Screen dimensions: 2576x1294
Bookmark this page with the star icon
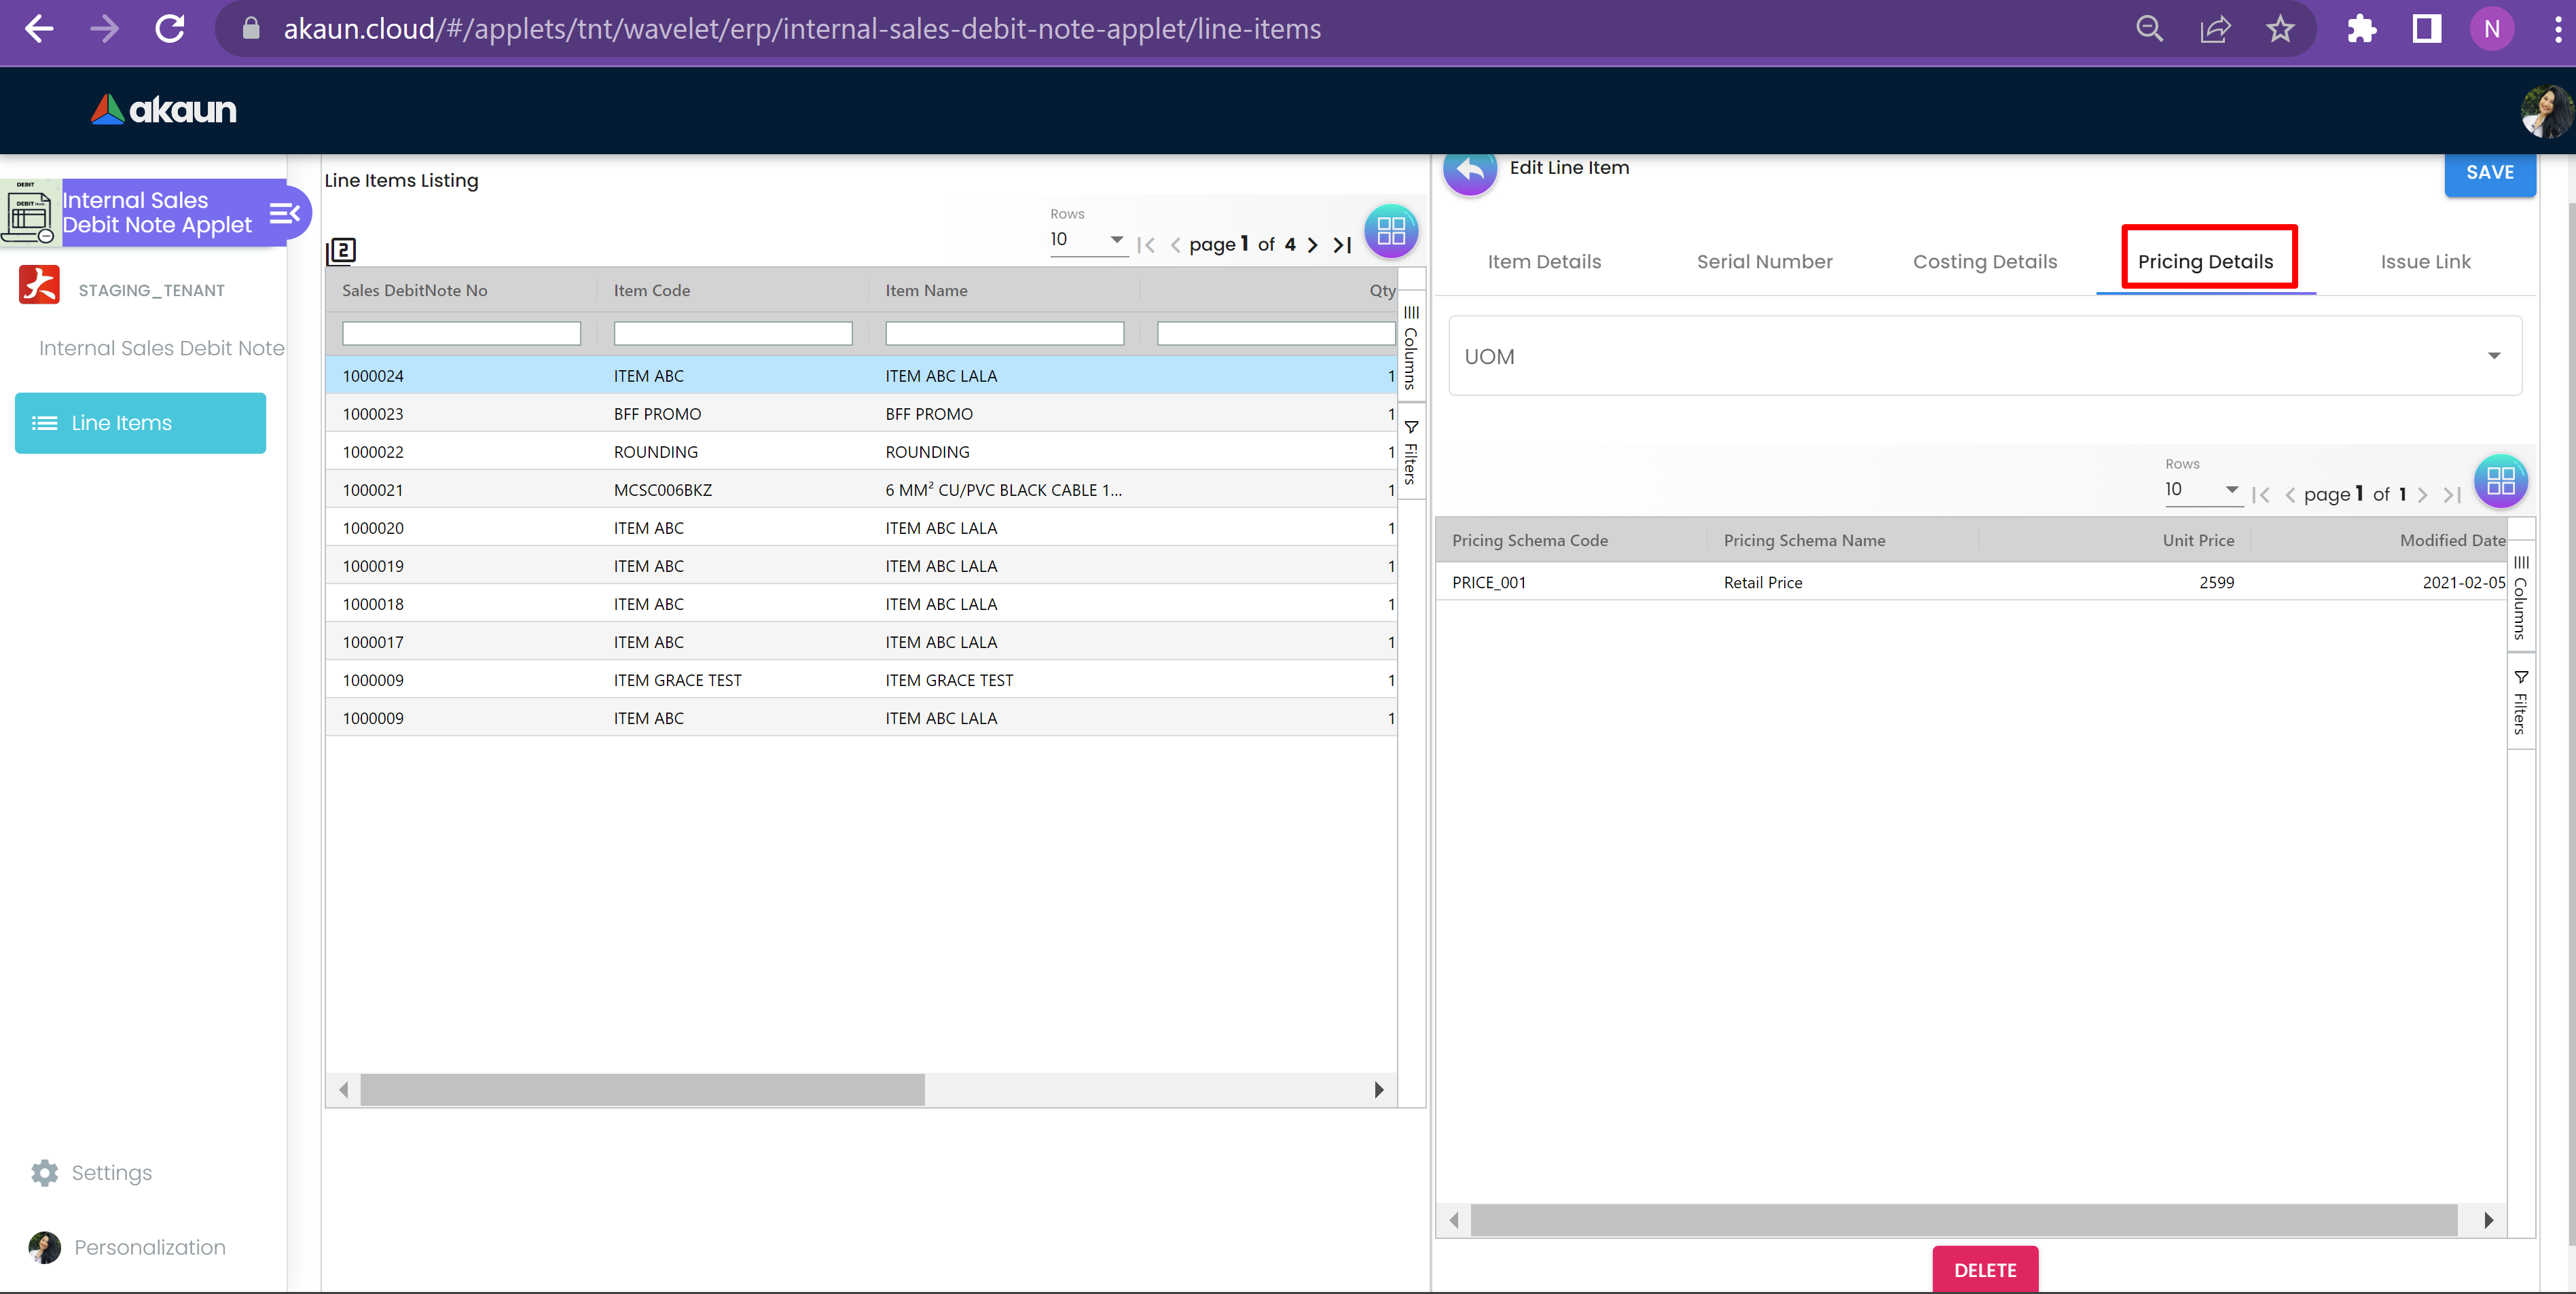(2280, 29)
